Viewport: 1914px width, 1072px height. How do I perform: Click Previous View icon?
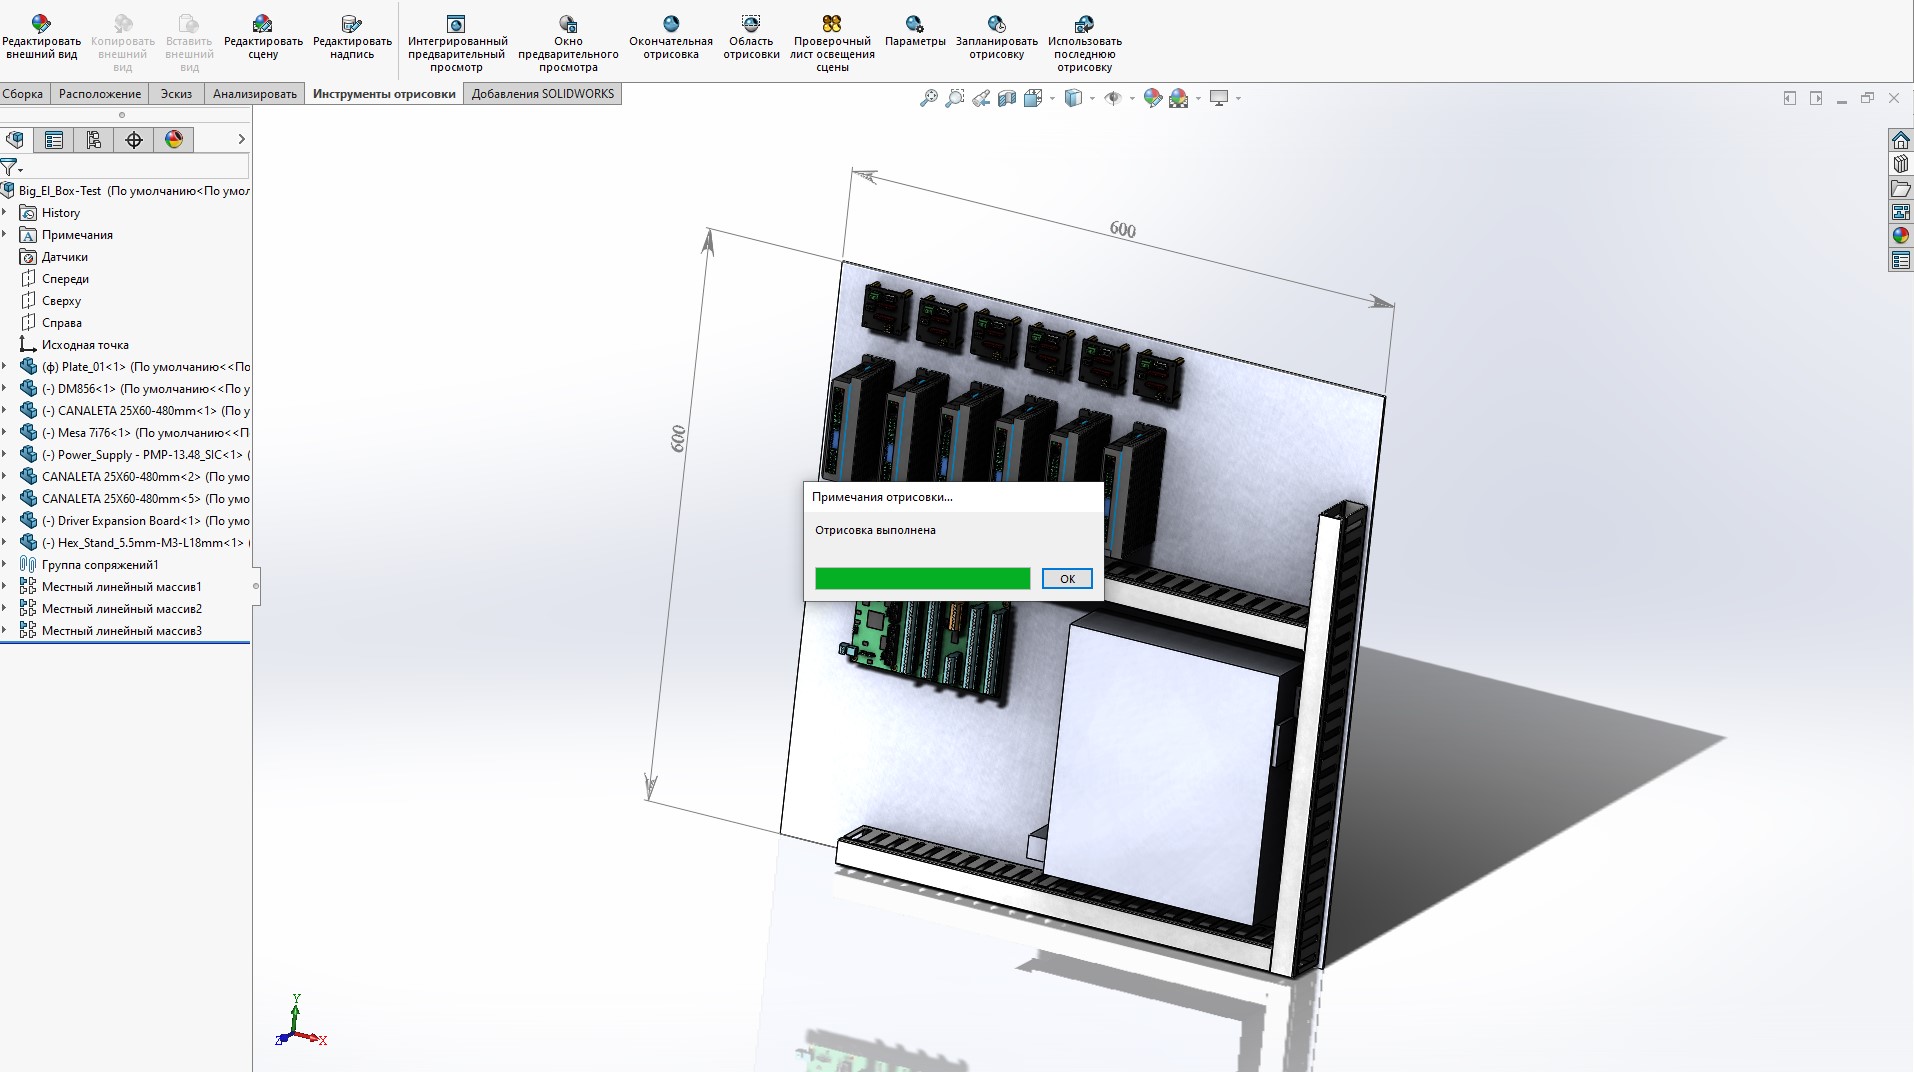click(x=981, y=98)
